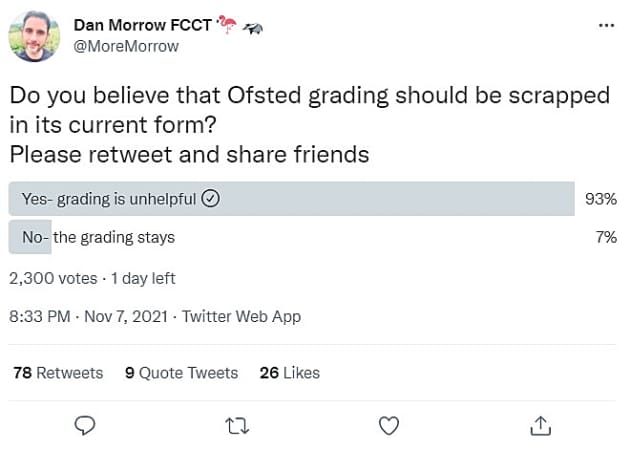Like the tweet with heart icon
Screen dimensions: 630x450
(x=389, y=425)
